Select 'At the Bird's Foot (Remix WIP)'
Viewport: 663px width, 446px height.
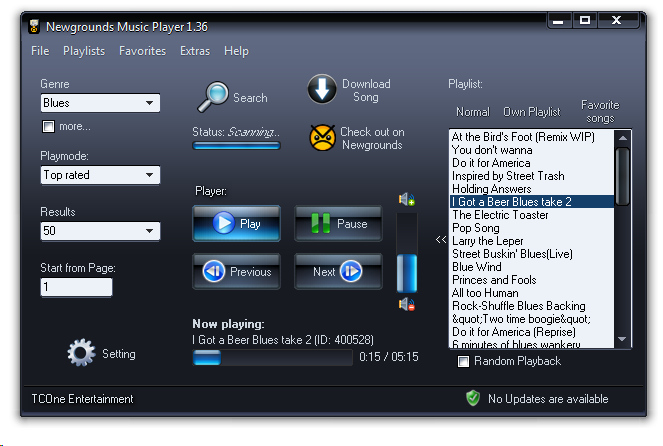(531, 137)
